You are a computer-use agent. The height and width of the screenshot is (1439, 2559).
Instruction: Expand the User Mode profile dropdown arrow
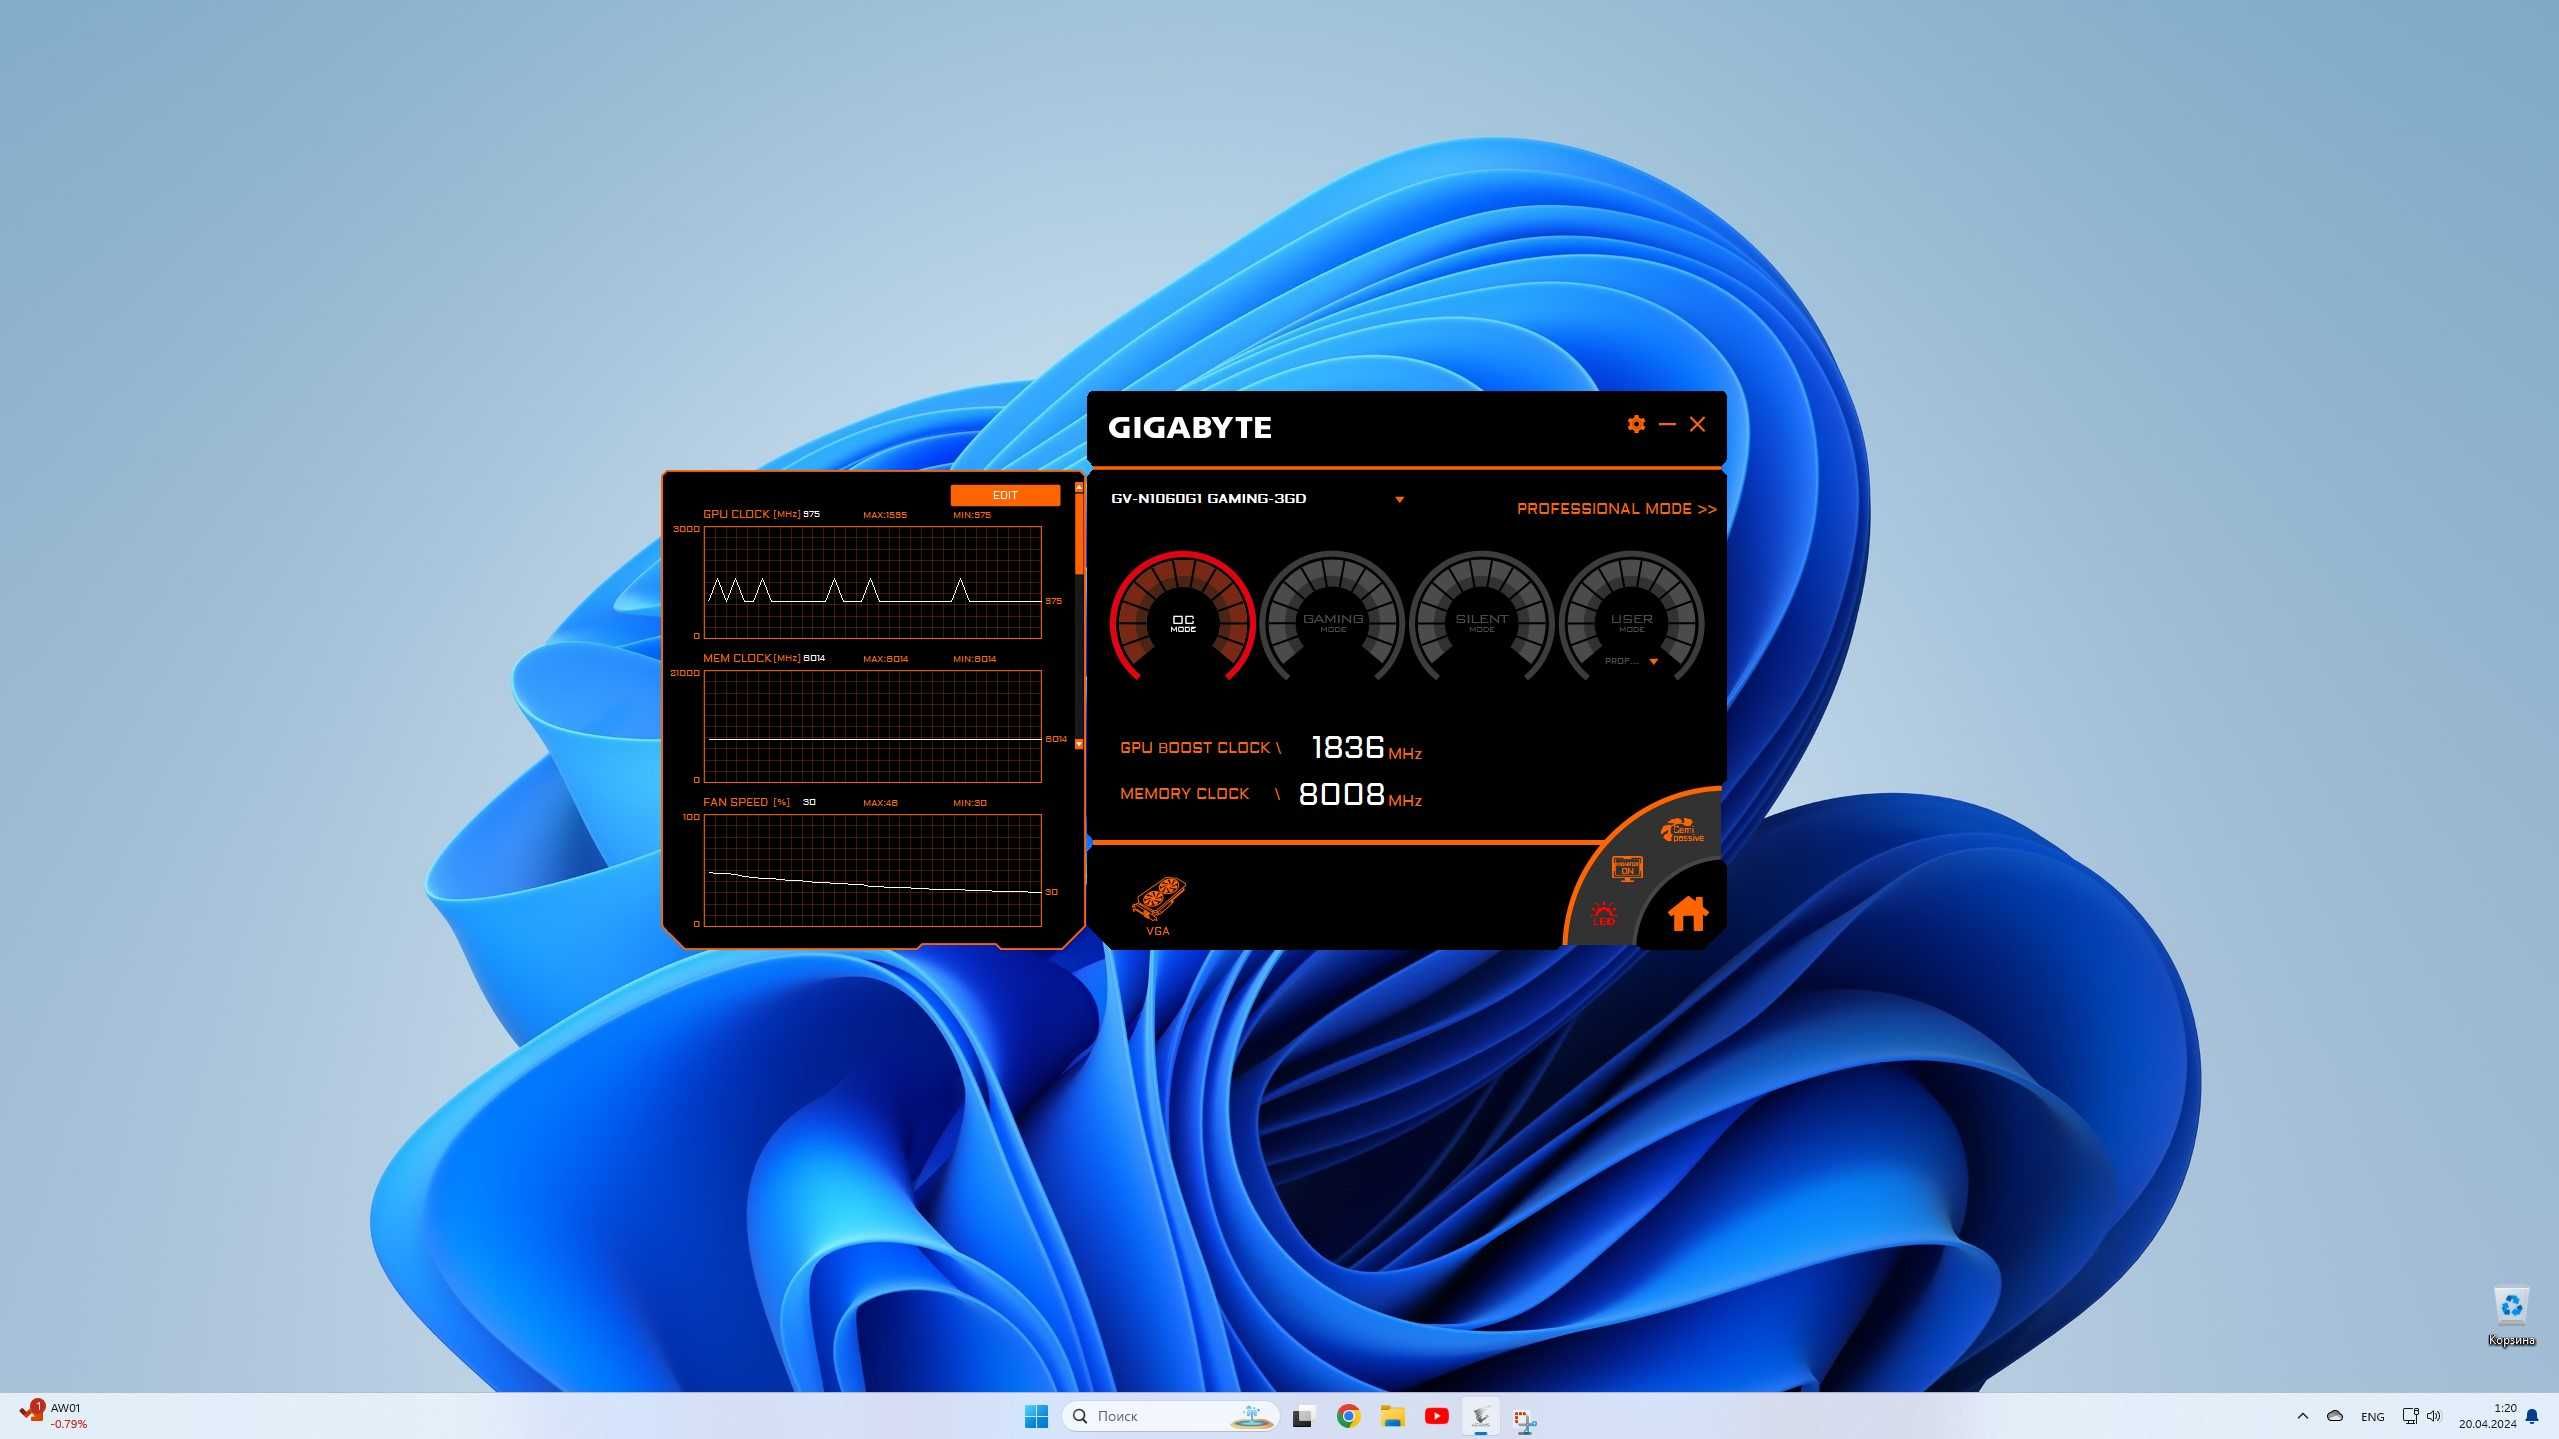tap(1653, 661)
